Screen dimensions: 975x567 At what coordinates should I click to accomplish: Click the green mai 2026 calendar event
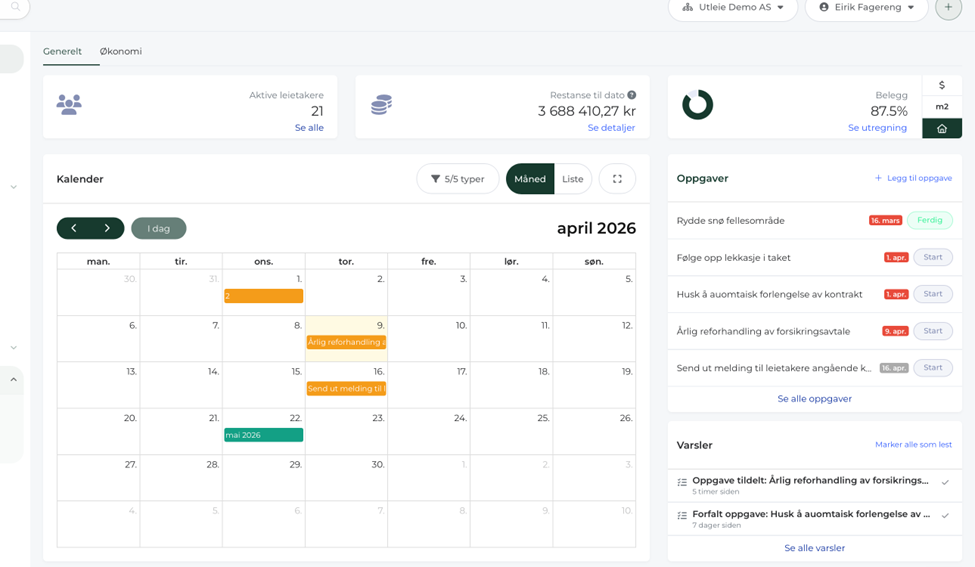(x=263, y=435)
